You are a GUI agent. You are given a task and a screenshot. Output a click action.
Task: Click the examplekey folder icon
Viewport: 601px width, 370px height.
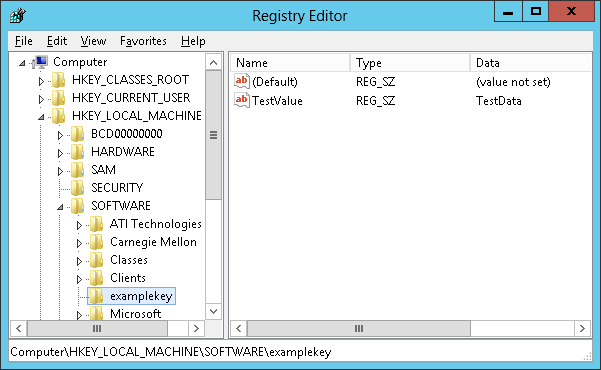[x=96, y=296]
